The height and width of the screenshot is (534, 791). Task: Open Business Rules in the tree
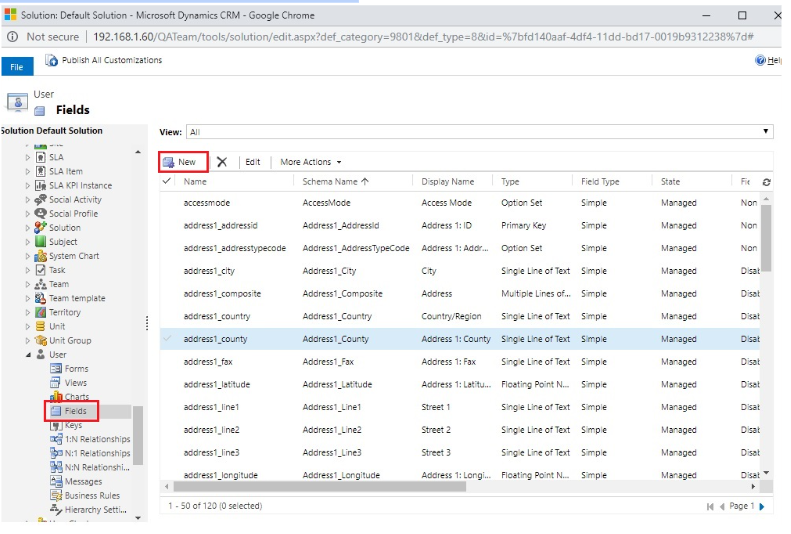click(x=92, y=495)
